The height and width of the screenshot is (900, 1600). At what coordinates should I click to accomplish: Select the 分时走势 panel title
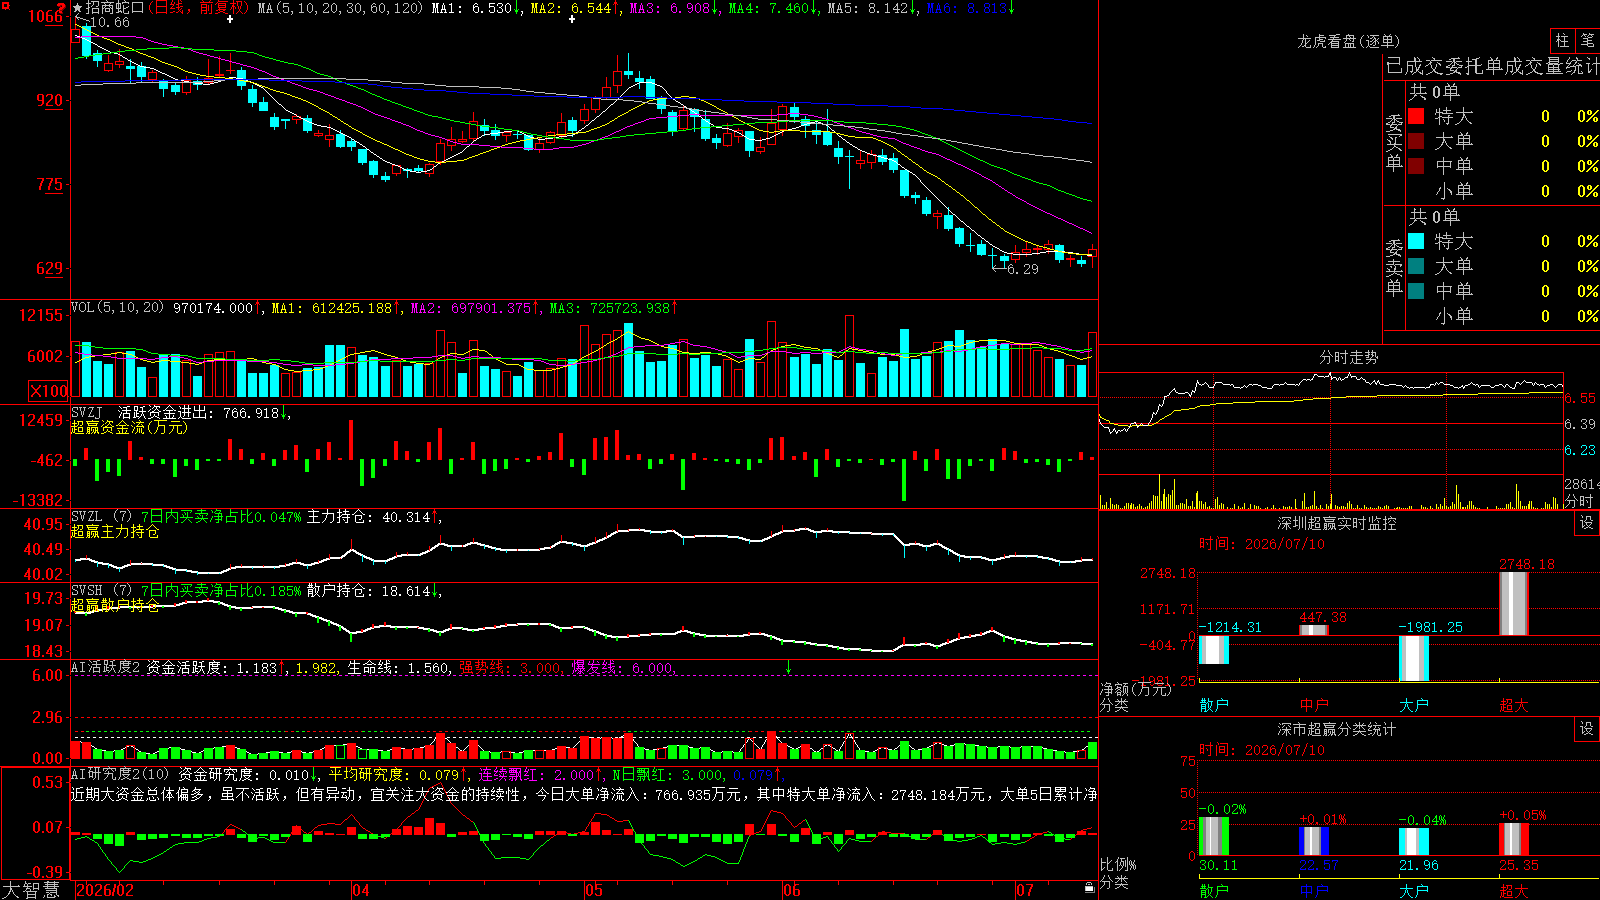(1349, 357)
